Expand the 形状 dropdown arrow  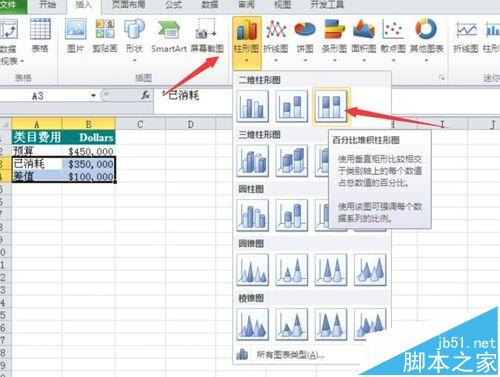pos(135,60)
